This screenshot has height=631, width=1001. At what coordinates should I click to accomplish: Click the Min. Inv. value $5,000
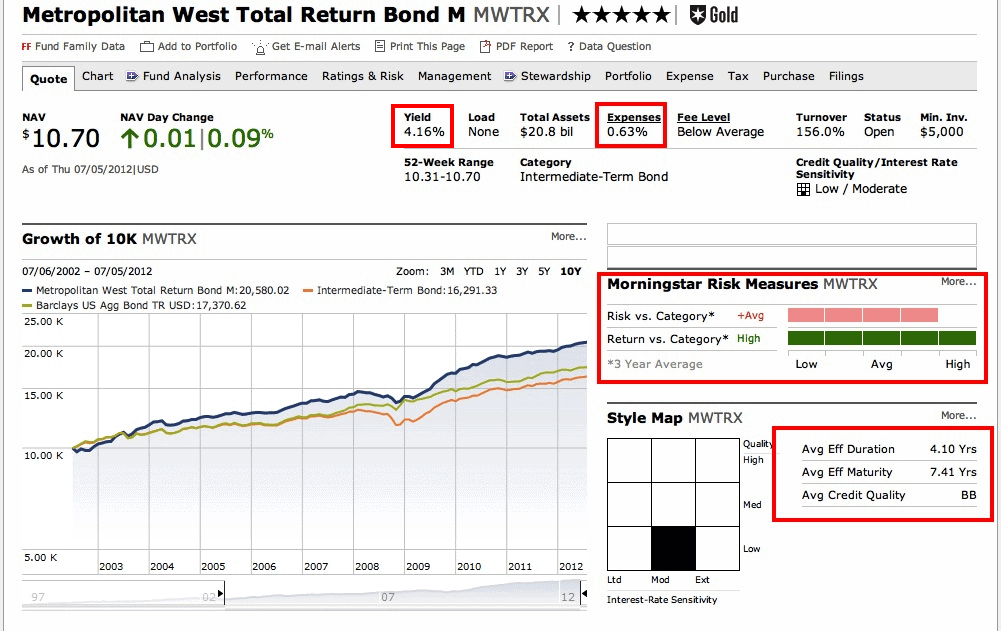pos(942,132)
